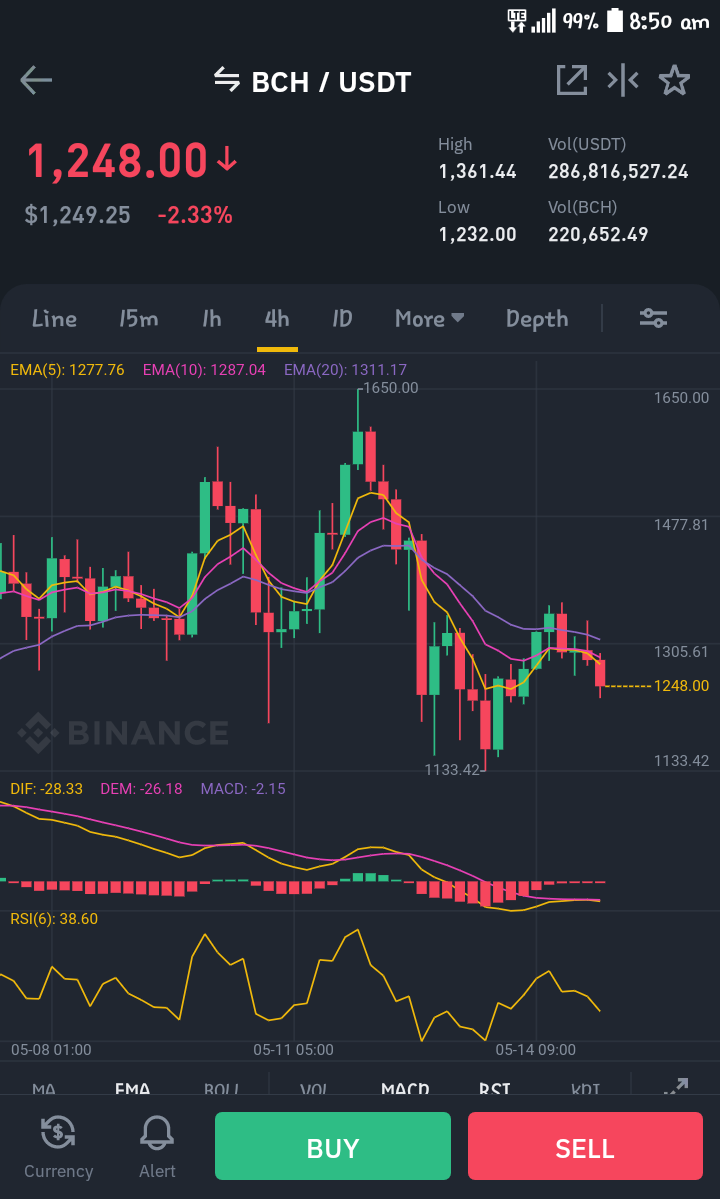The image size is (720, 1199).
Task: Tap the Alert bell icon
Action: [x=157, y=1133]
